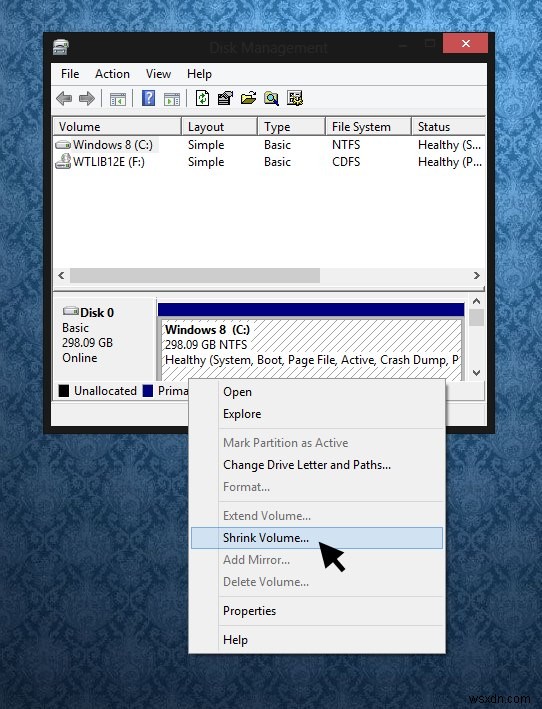Click the Windows 8 (C:) drive icon

[63, 145]
